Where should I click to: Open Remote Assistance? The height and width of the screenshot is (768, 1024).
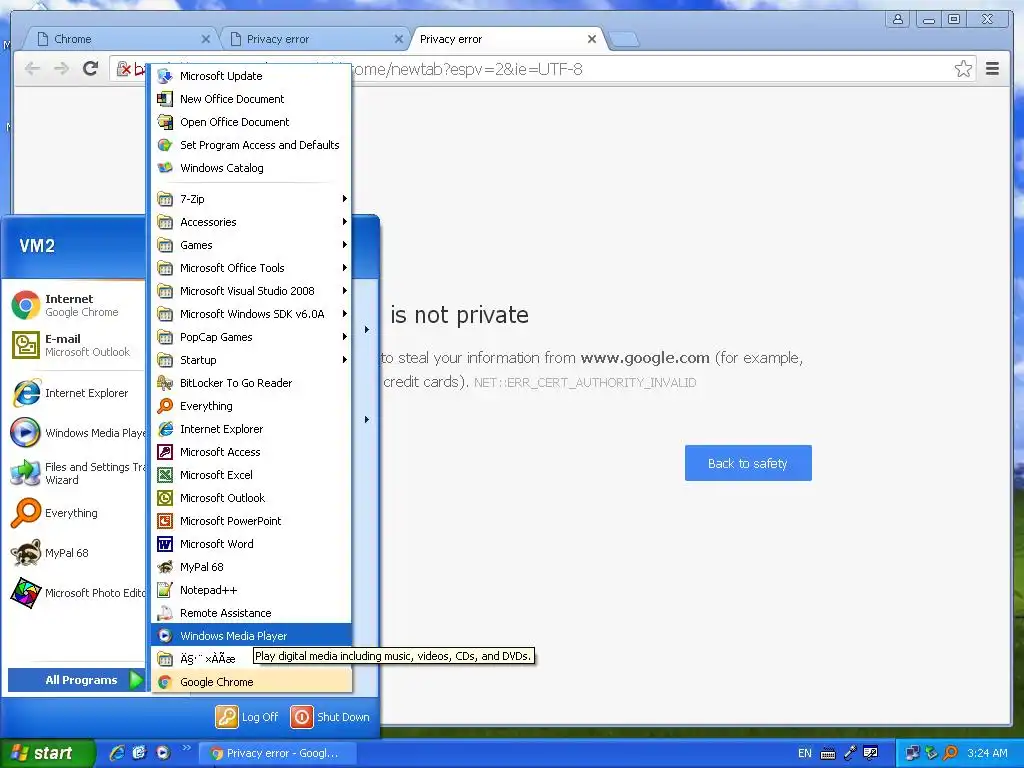point(251,613)
